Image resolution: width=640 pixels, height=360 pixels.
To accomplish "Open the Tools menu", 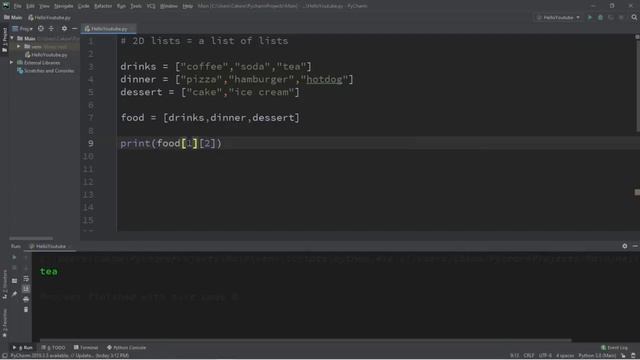I will (136, 6).
